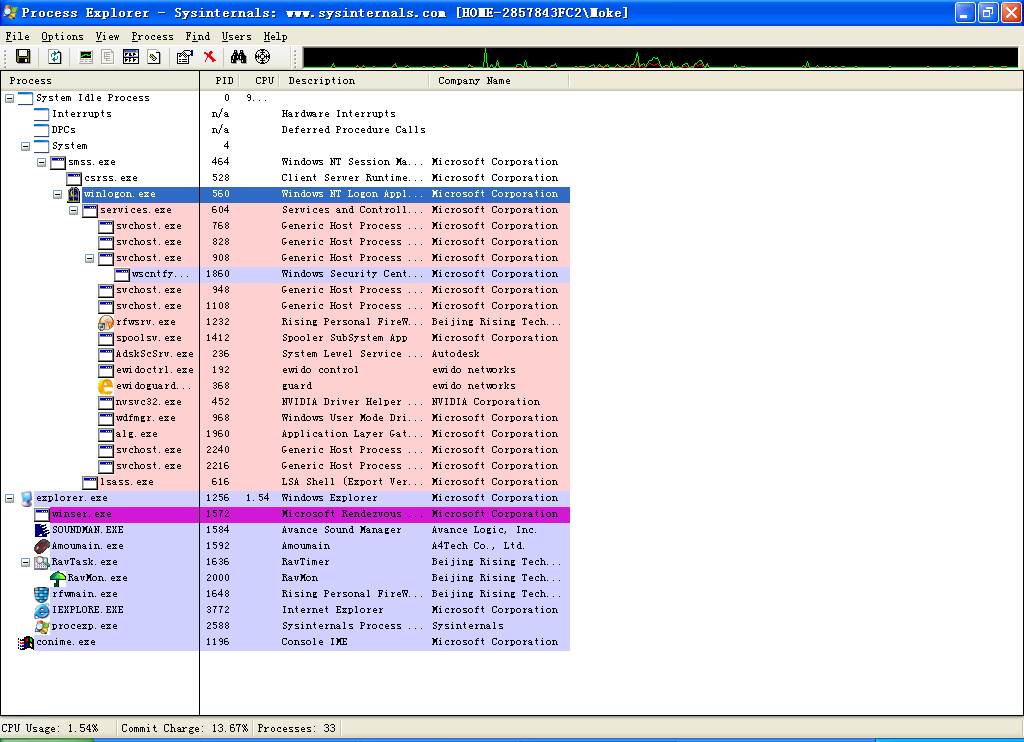Collapse the explorer.exe tree node
This screenshot has width=1024, height=742.
[10, 498]
